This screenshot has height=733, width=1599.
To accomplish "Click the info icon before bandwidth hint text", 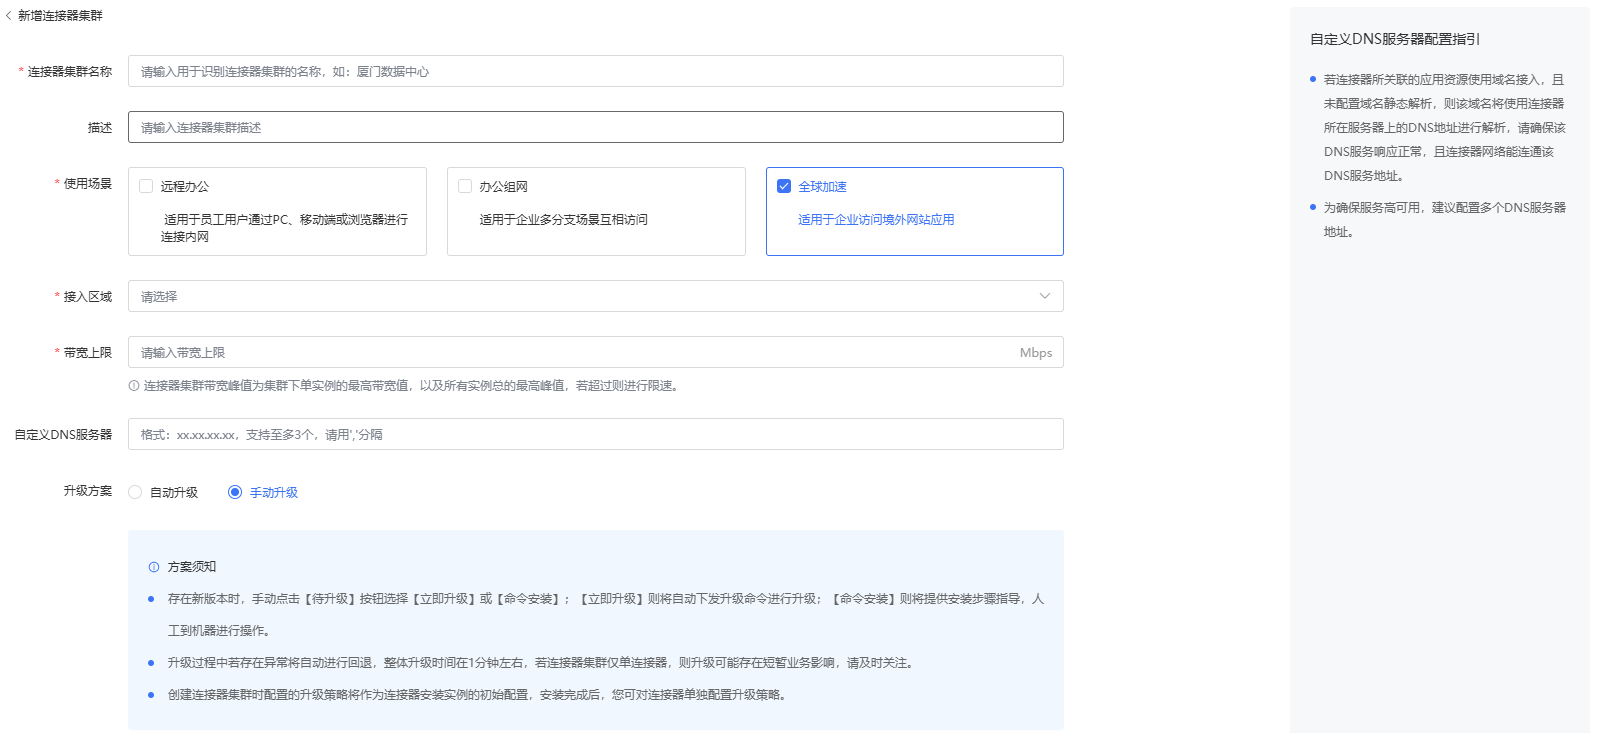I will click(134, 386).
